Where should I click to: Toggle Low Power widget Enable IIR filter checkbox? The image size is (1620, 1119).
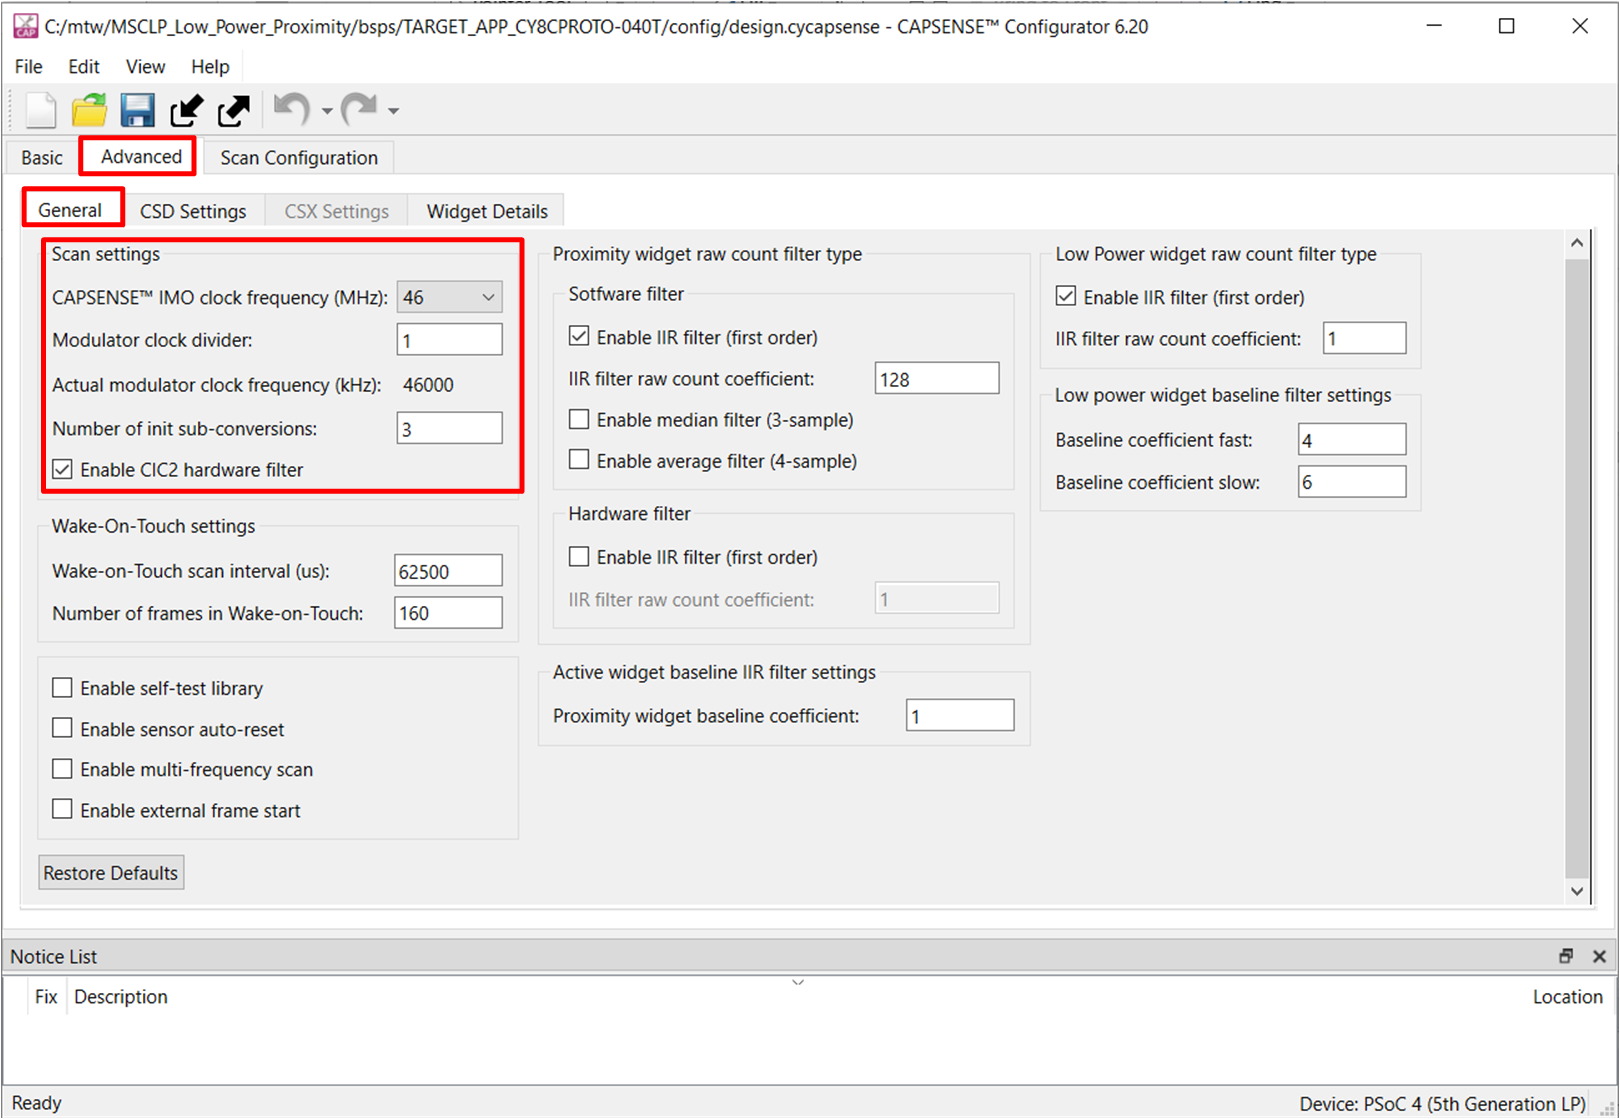tap(1066, 296)
